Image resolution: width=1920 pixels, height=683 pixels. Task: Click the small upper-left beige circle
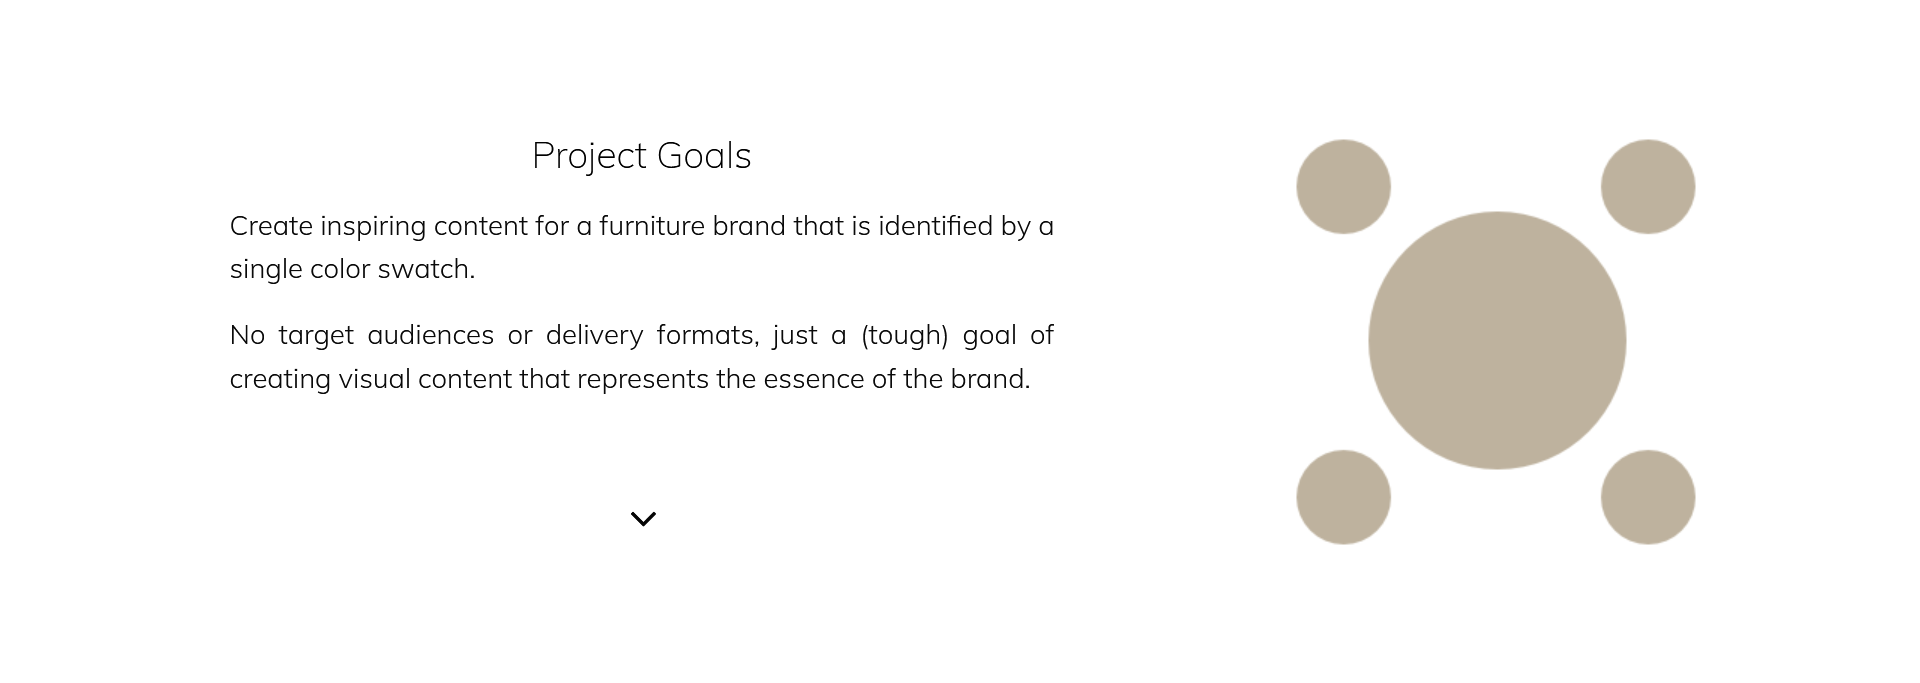click(1343, 187)
